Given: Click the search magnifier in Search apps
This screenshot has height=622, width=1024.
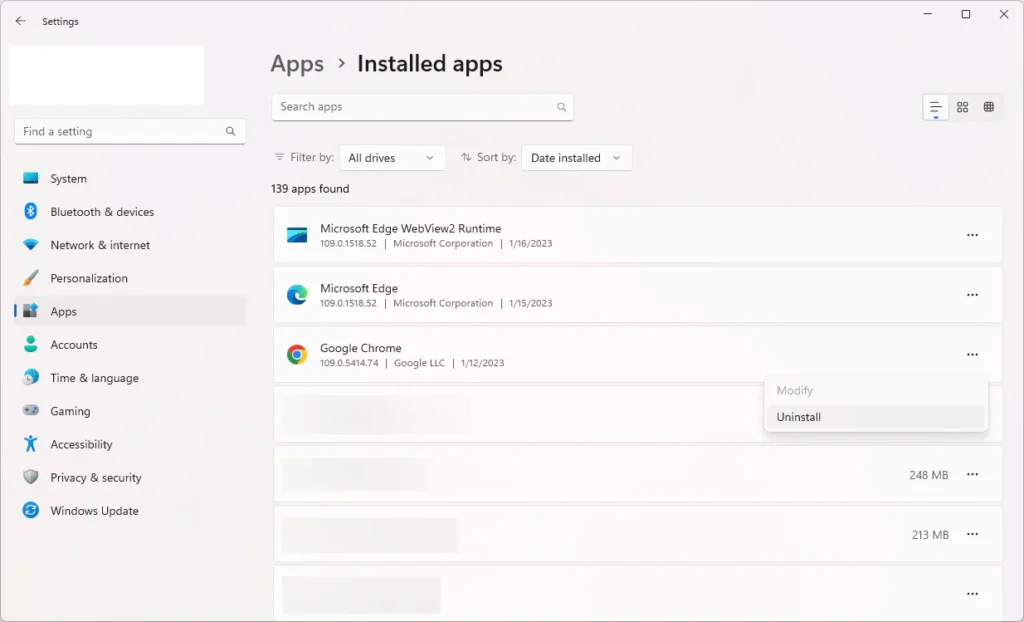Looking at the screenshot, I should pyautogui.click(x=562, y=107).
